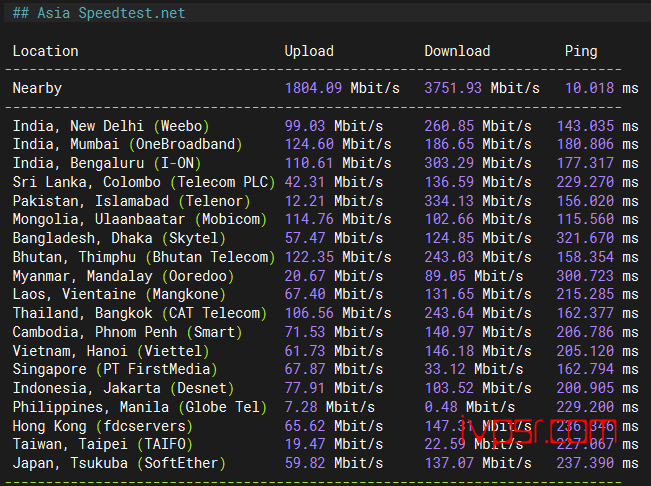Image resolution: width=651 pixels, height=486 pixels.
Task: Select Phnom Penh upload 71.53
Action: (x=305, y=332)
